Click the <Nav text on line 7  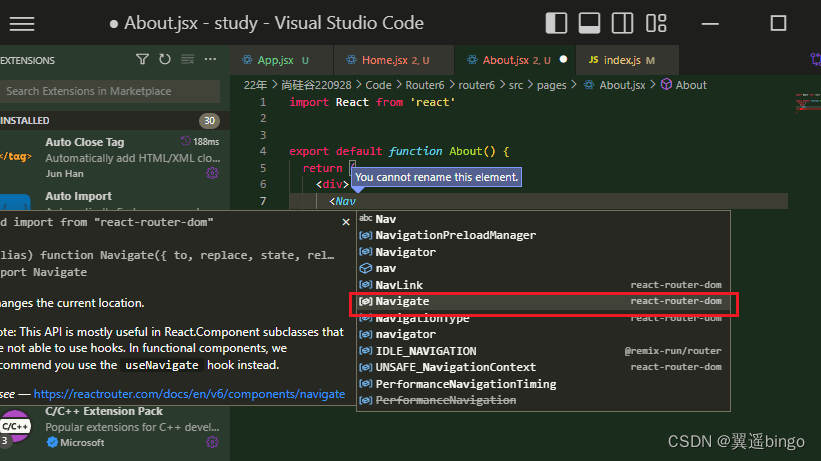[x=342, y=201]
